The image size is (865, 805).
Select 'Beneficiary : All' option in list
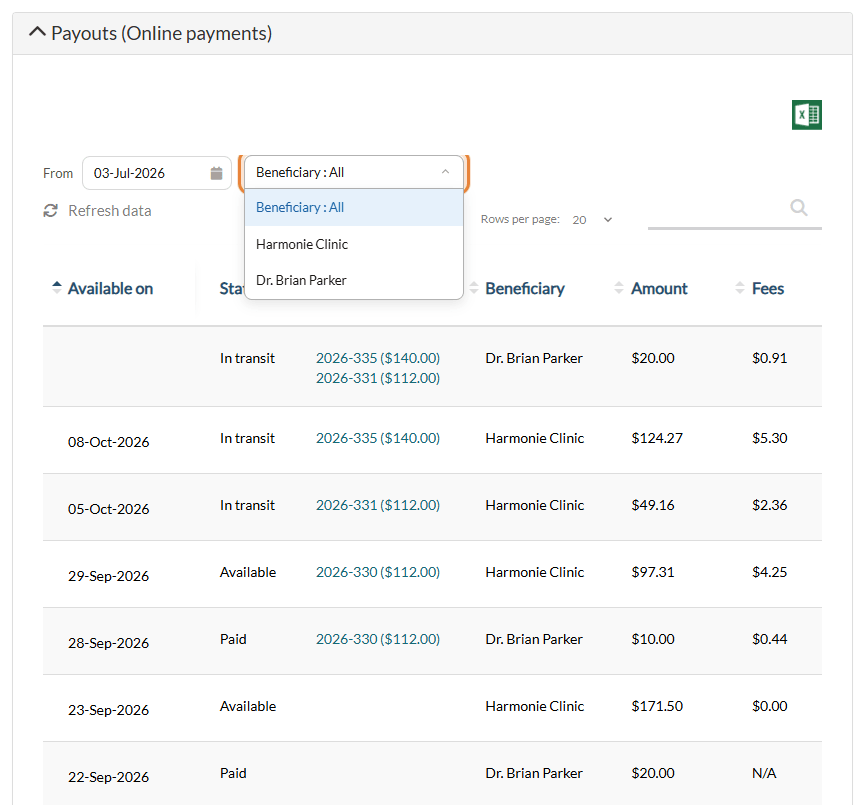[354, 207]
